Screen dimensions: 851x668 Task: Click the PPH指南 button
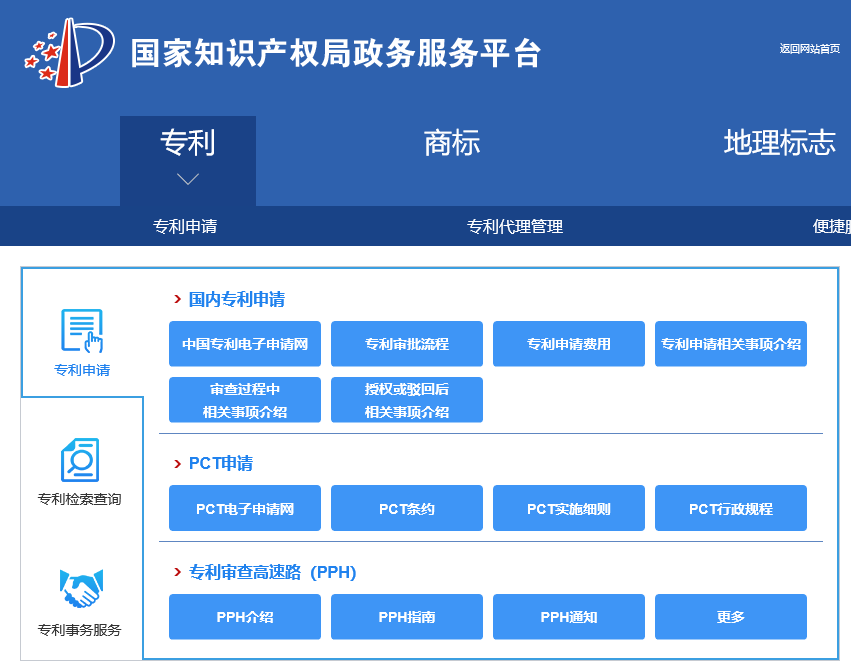click(x=407, y=617)
